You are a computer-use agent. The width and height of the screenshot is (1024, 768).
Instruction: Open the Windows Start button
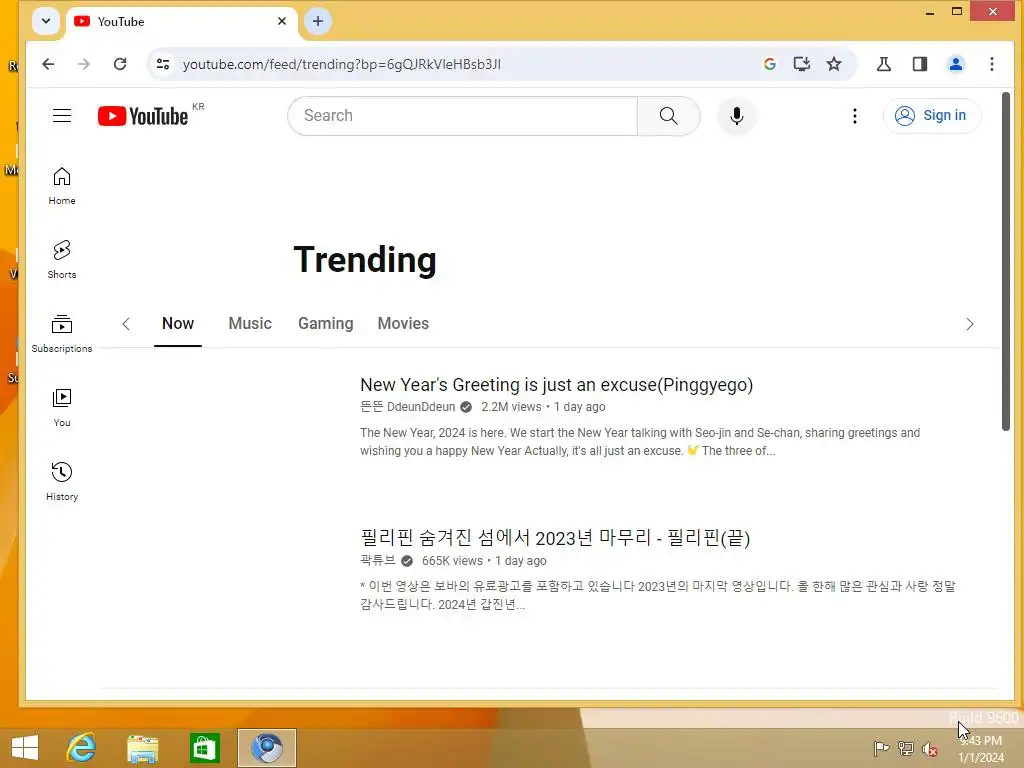click(x=25, y=748)
